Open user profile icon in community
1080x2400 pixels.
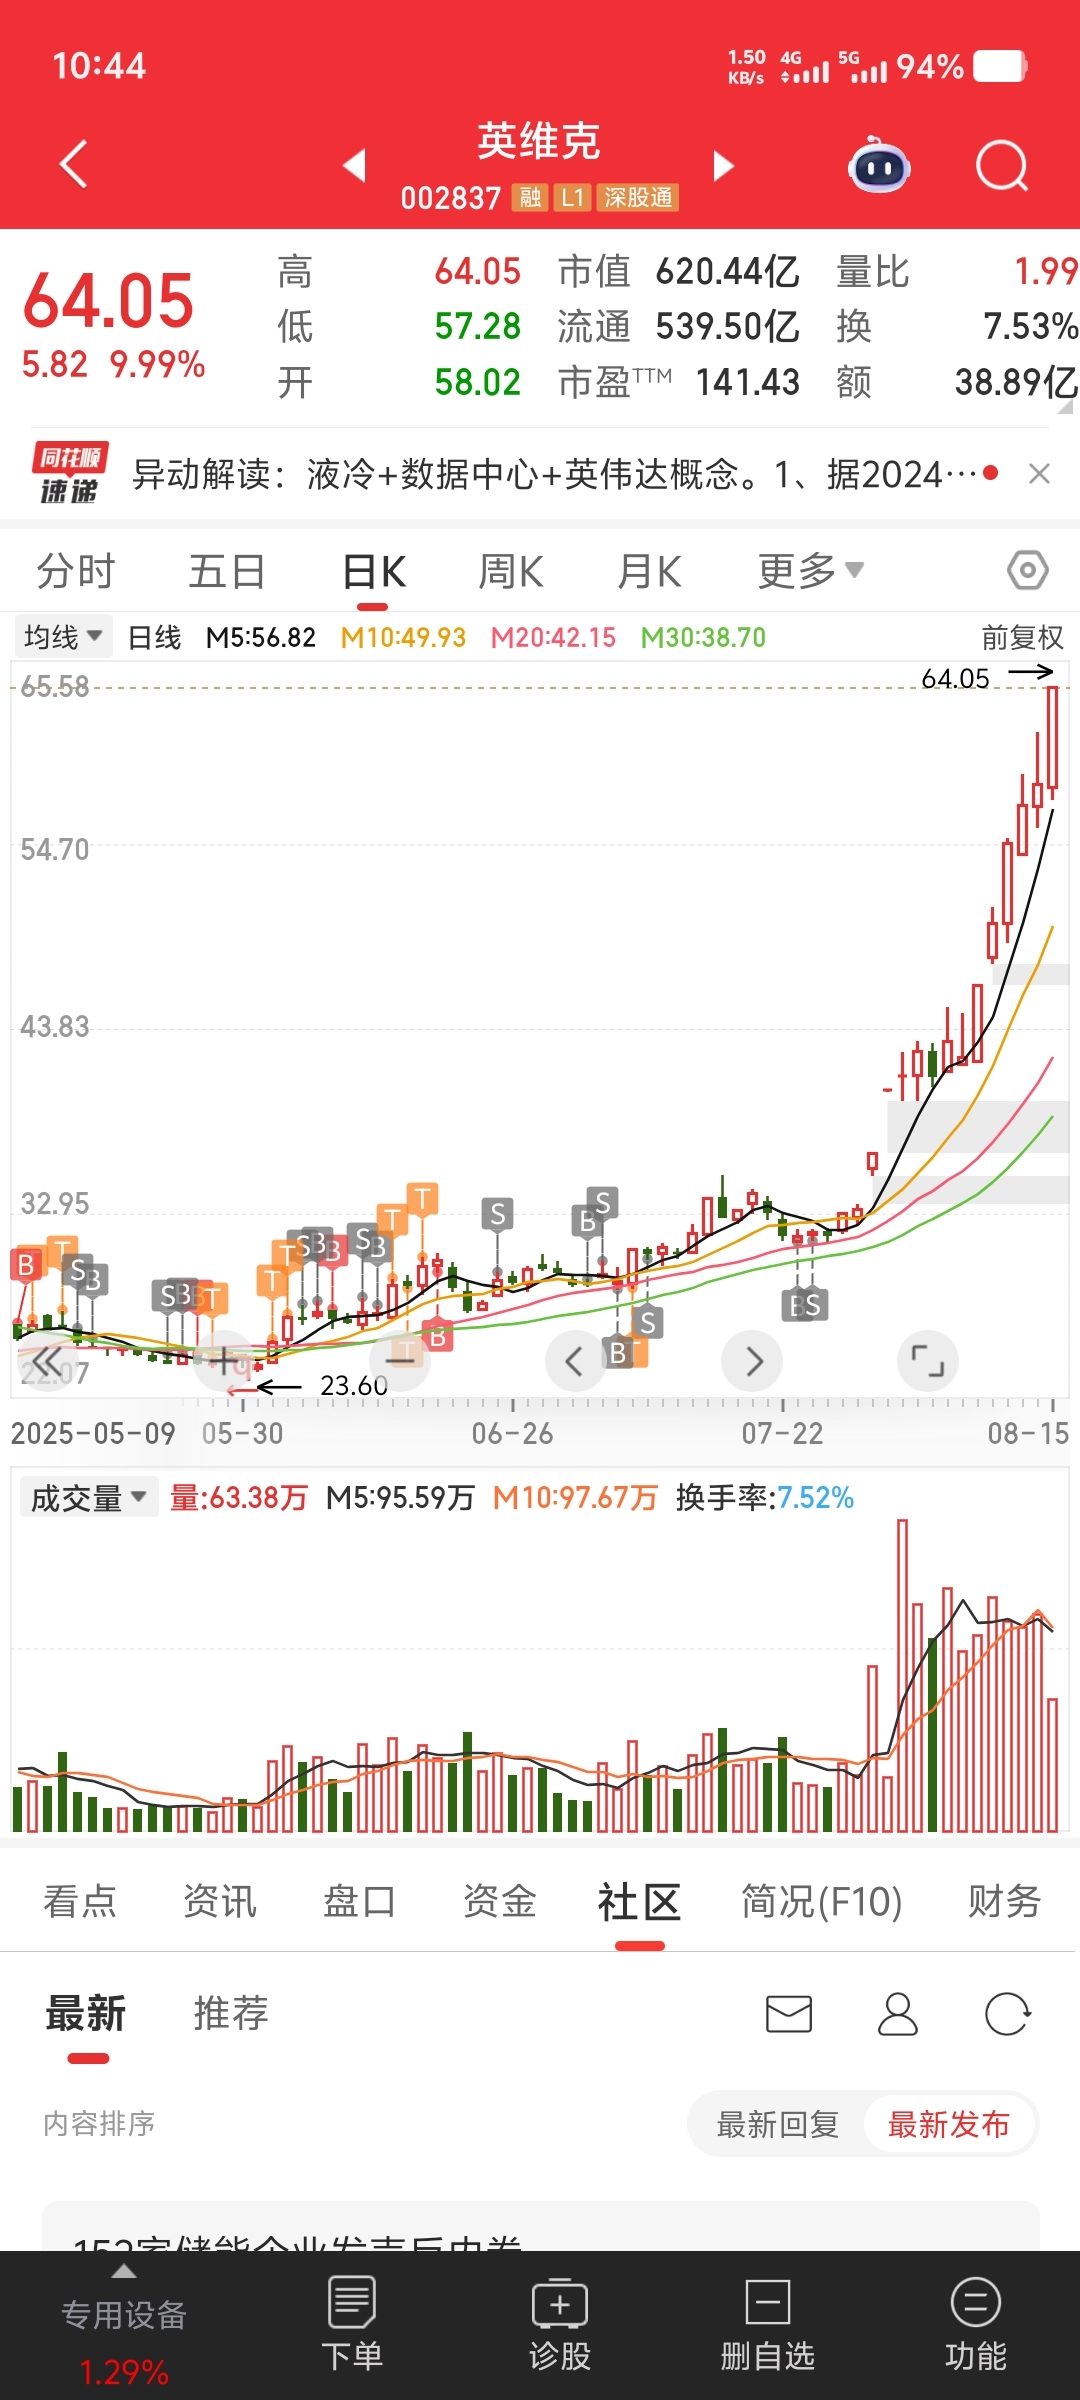[x=897, y=2014]
